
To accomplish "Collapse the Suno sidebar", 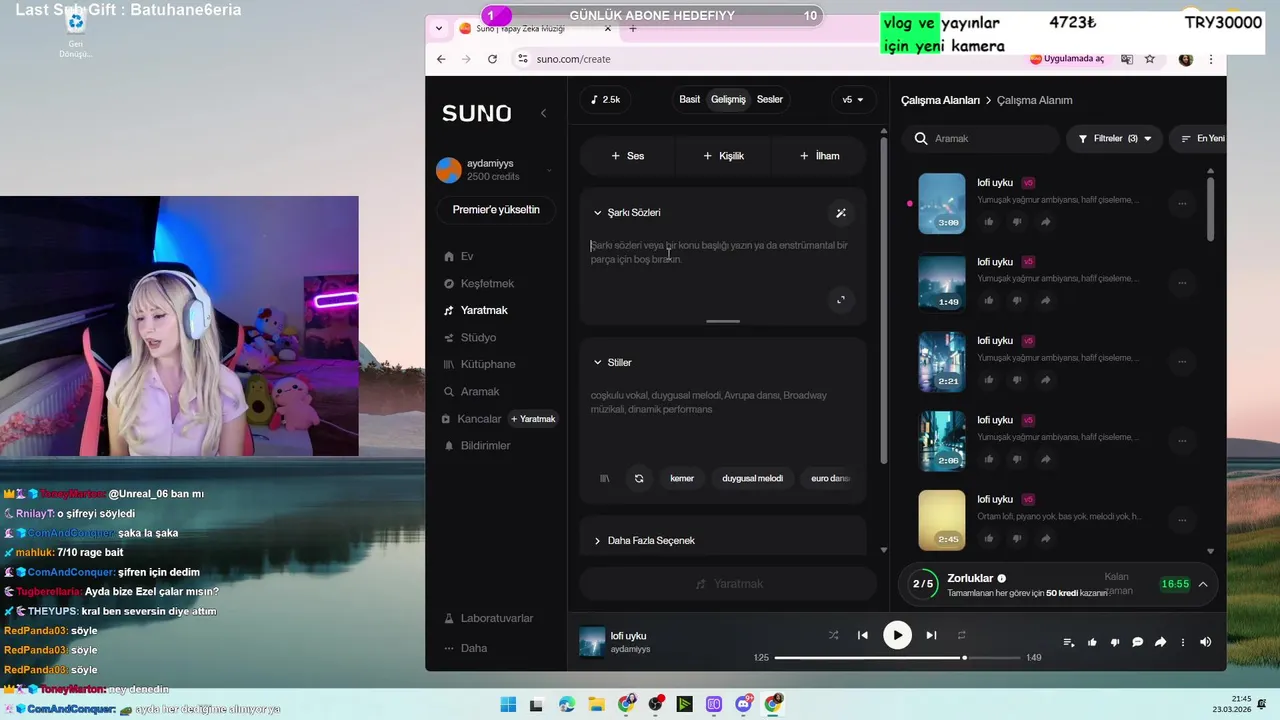I will pyautogui.click(x=543, y=113).
